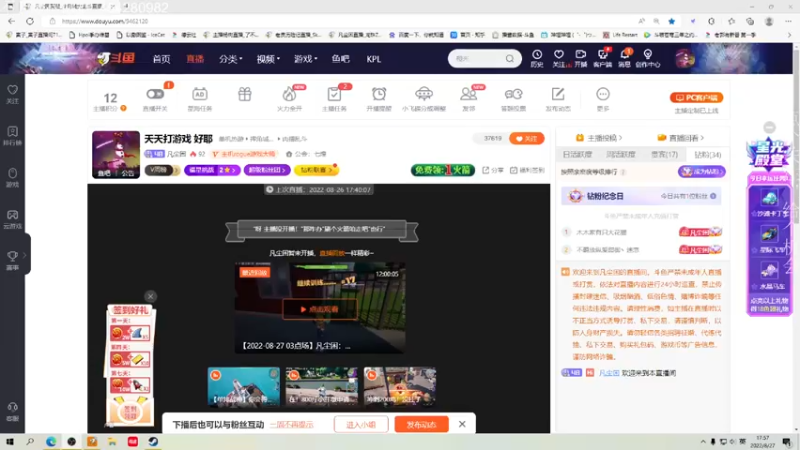Open 直播 in the Douyu navigation
The image size is (800, 450).
[x=195, y=59]
